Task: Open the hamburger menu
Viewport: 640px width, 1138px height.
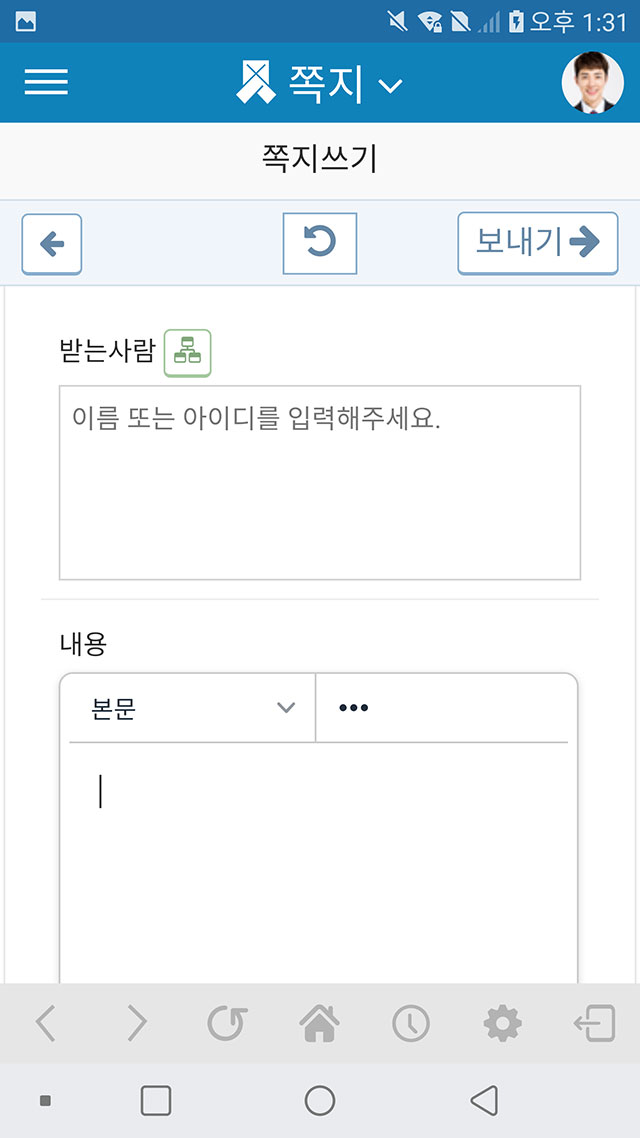Action: tap(46, 82)
